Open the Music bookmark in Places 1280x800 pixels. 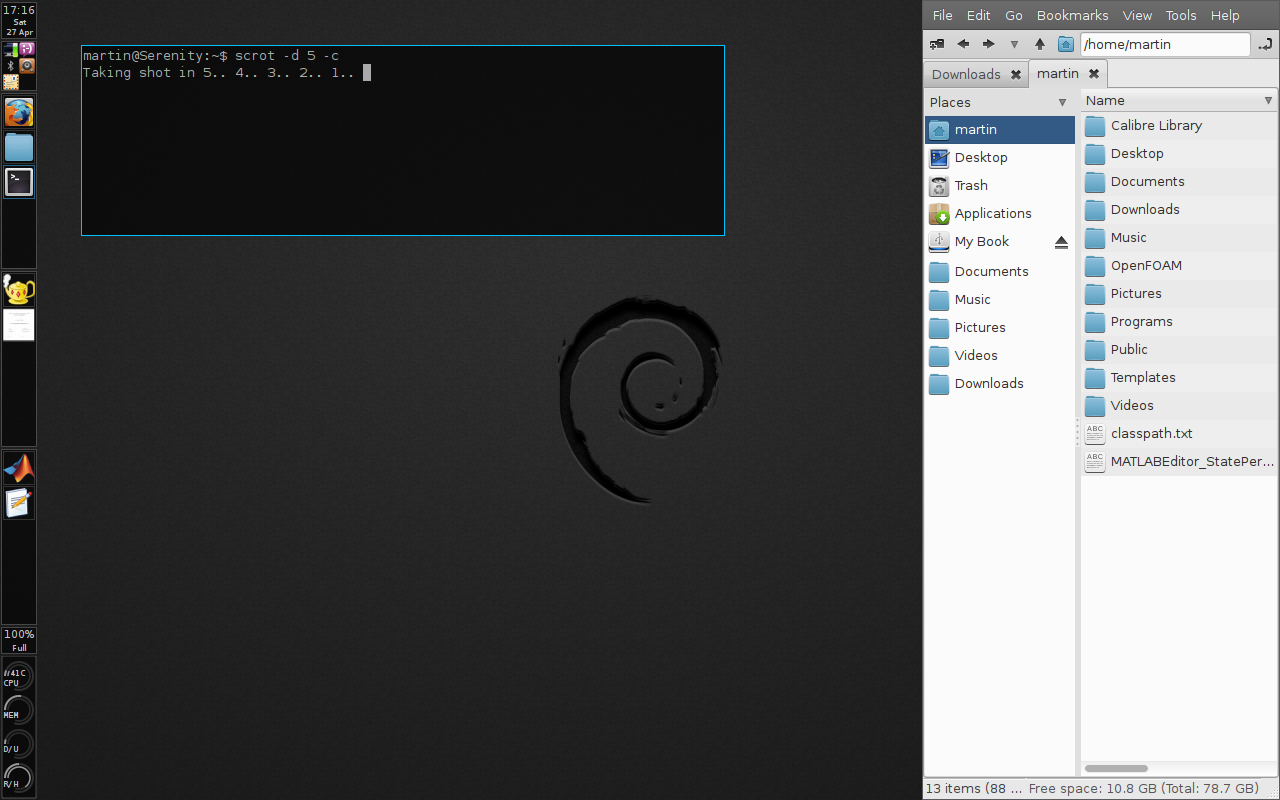click(1000, 300)
